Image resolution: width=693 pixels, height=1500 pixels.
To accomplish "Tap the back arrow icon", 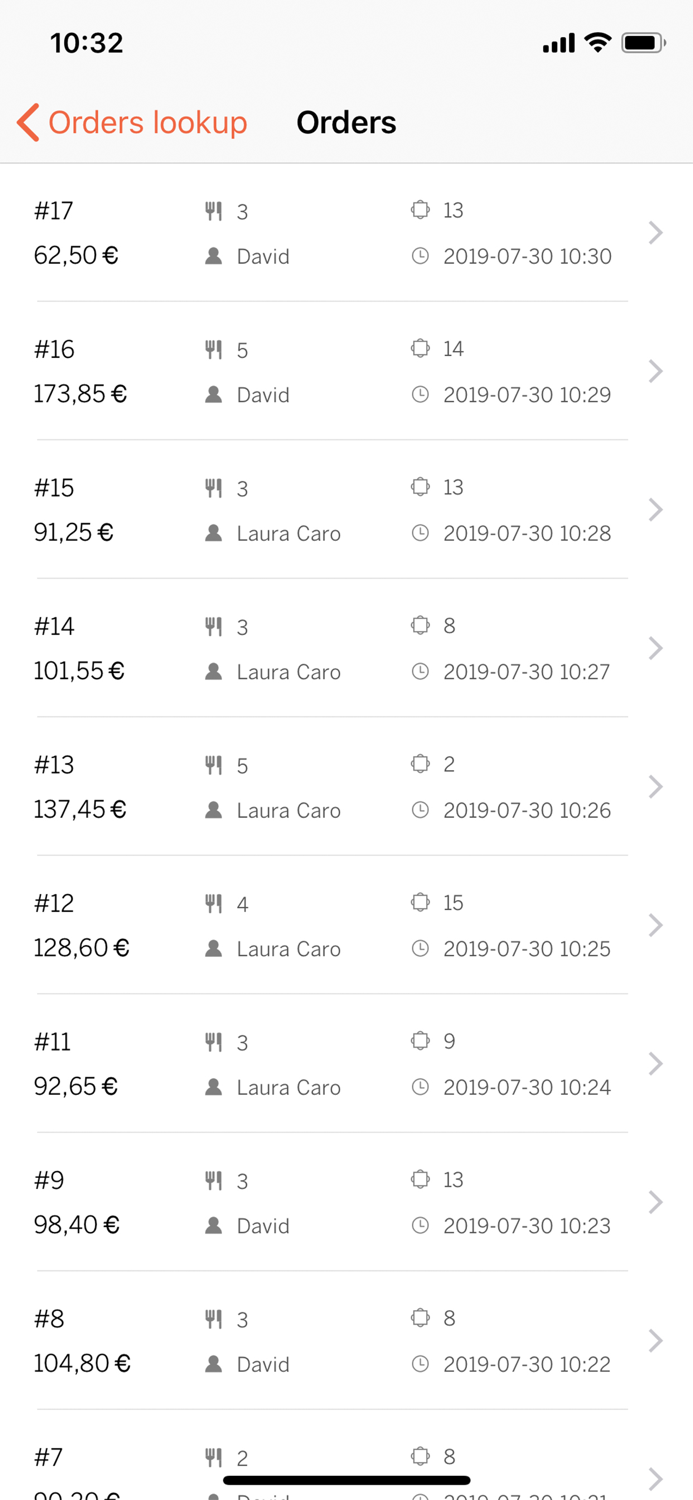I will [x=28, y=123].
